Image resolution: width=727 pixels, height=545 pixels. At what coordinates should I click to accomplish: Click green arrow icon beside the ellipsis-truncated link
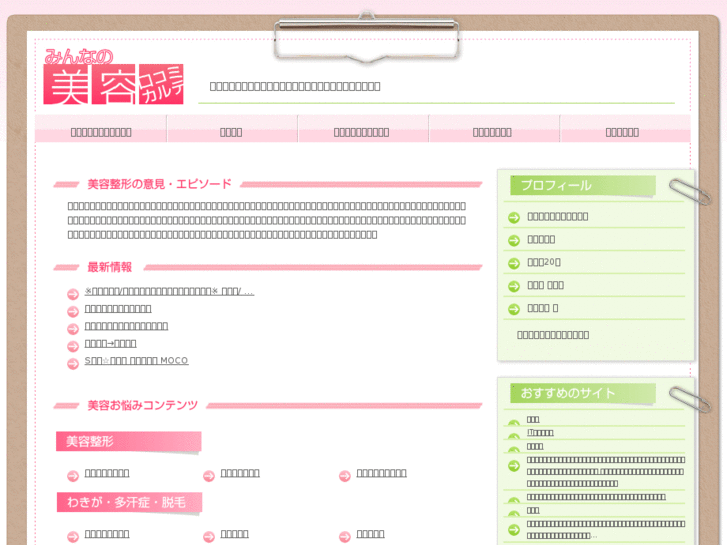pyautogui.click(x=514, y=529)
